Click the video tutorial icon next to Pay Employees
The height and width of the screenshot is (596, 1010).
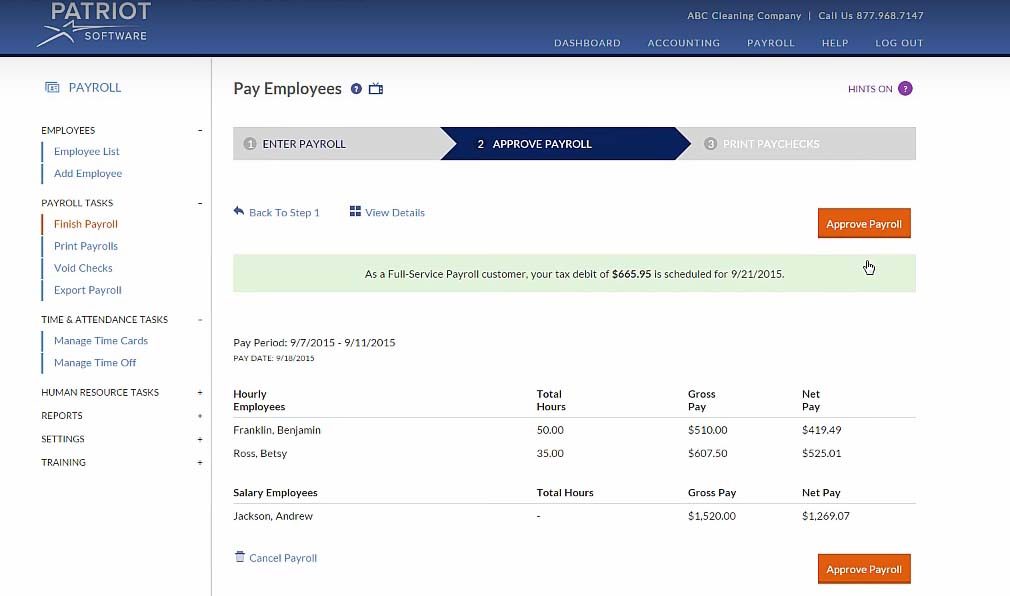pos(376,88)
